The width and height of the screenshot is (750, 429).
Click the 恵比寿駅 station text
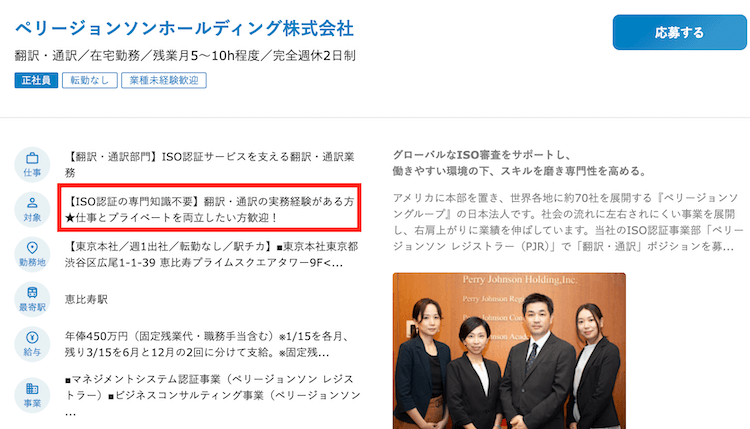[86, 299]
